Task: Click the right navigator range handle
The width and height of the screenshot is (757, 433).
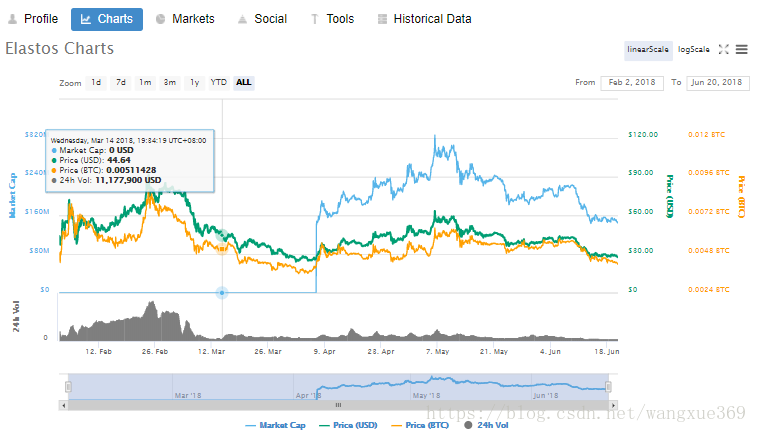Action: point(608,387)
